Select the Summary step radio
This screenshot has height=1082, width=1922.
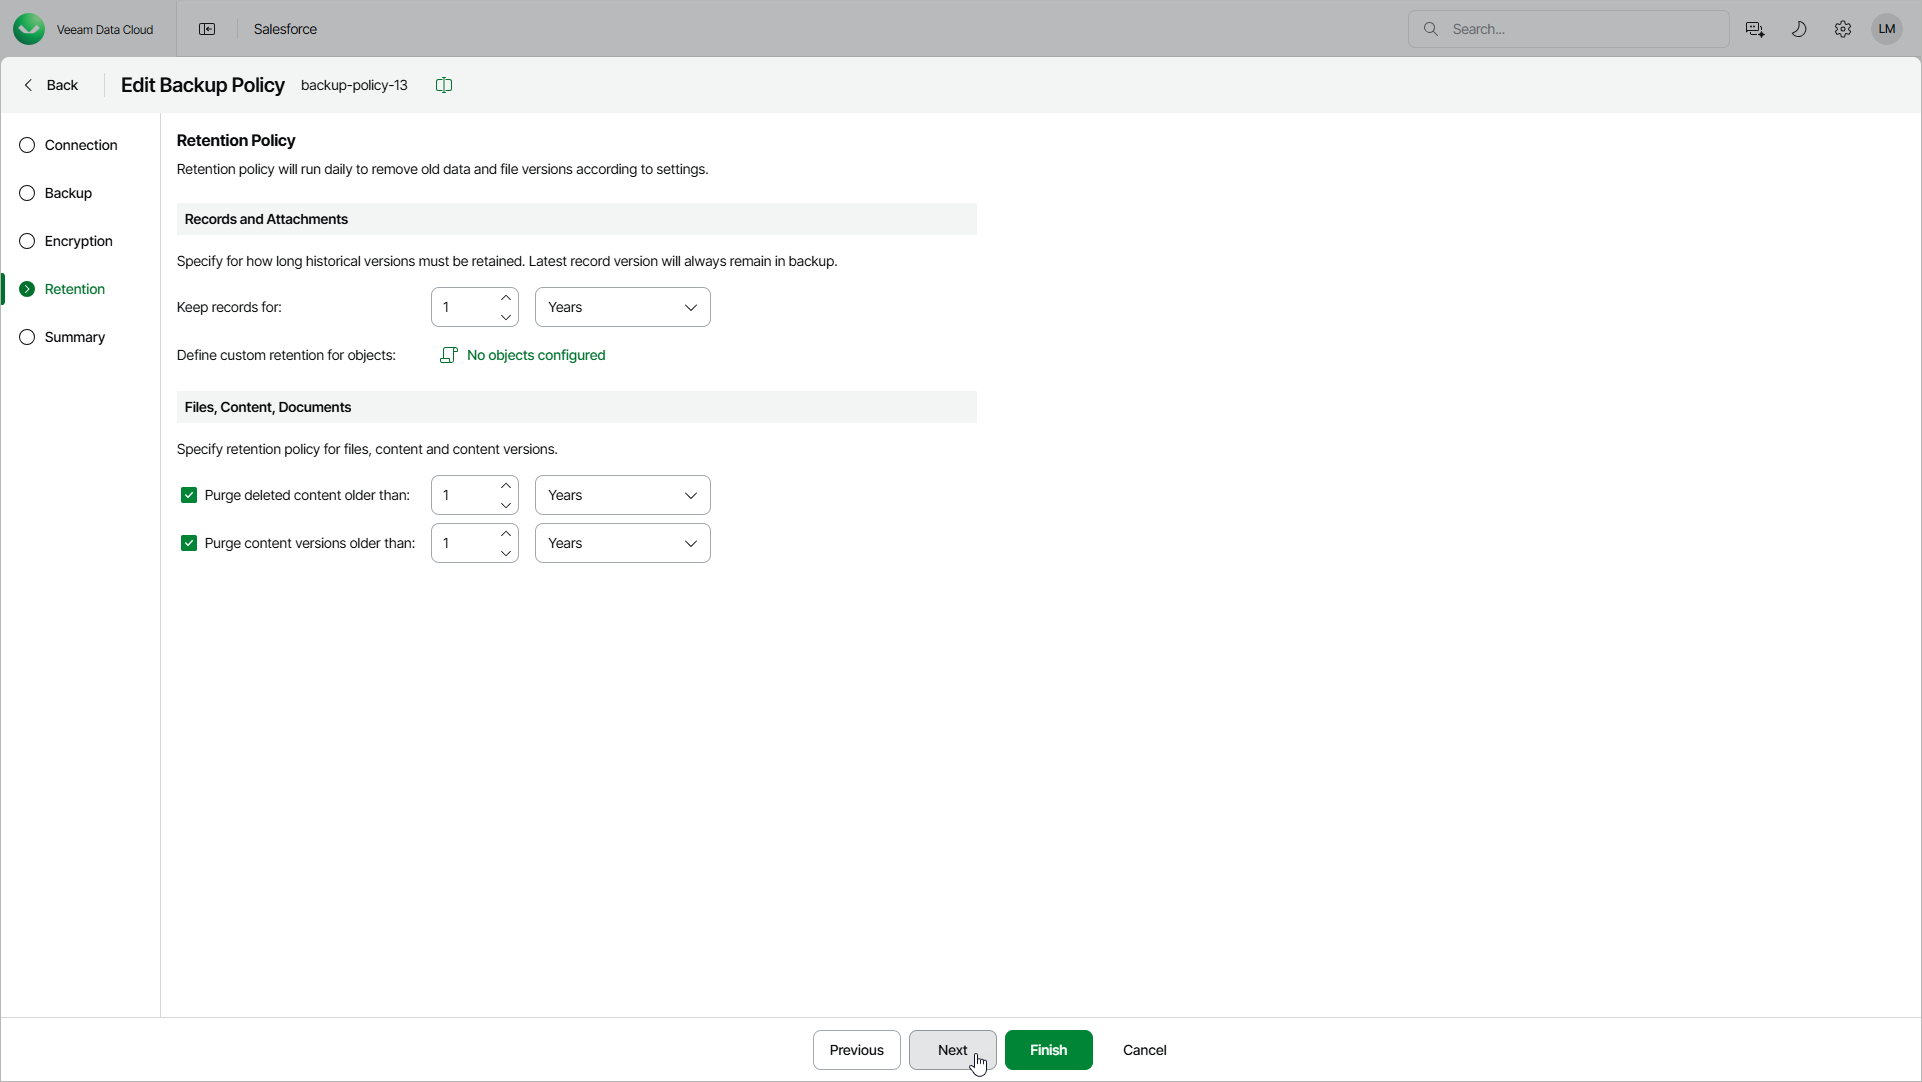(27, 337)
